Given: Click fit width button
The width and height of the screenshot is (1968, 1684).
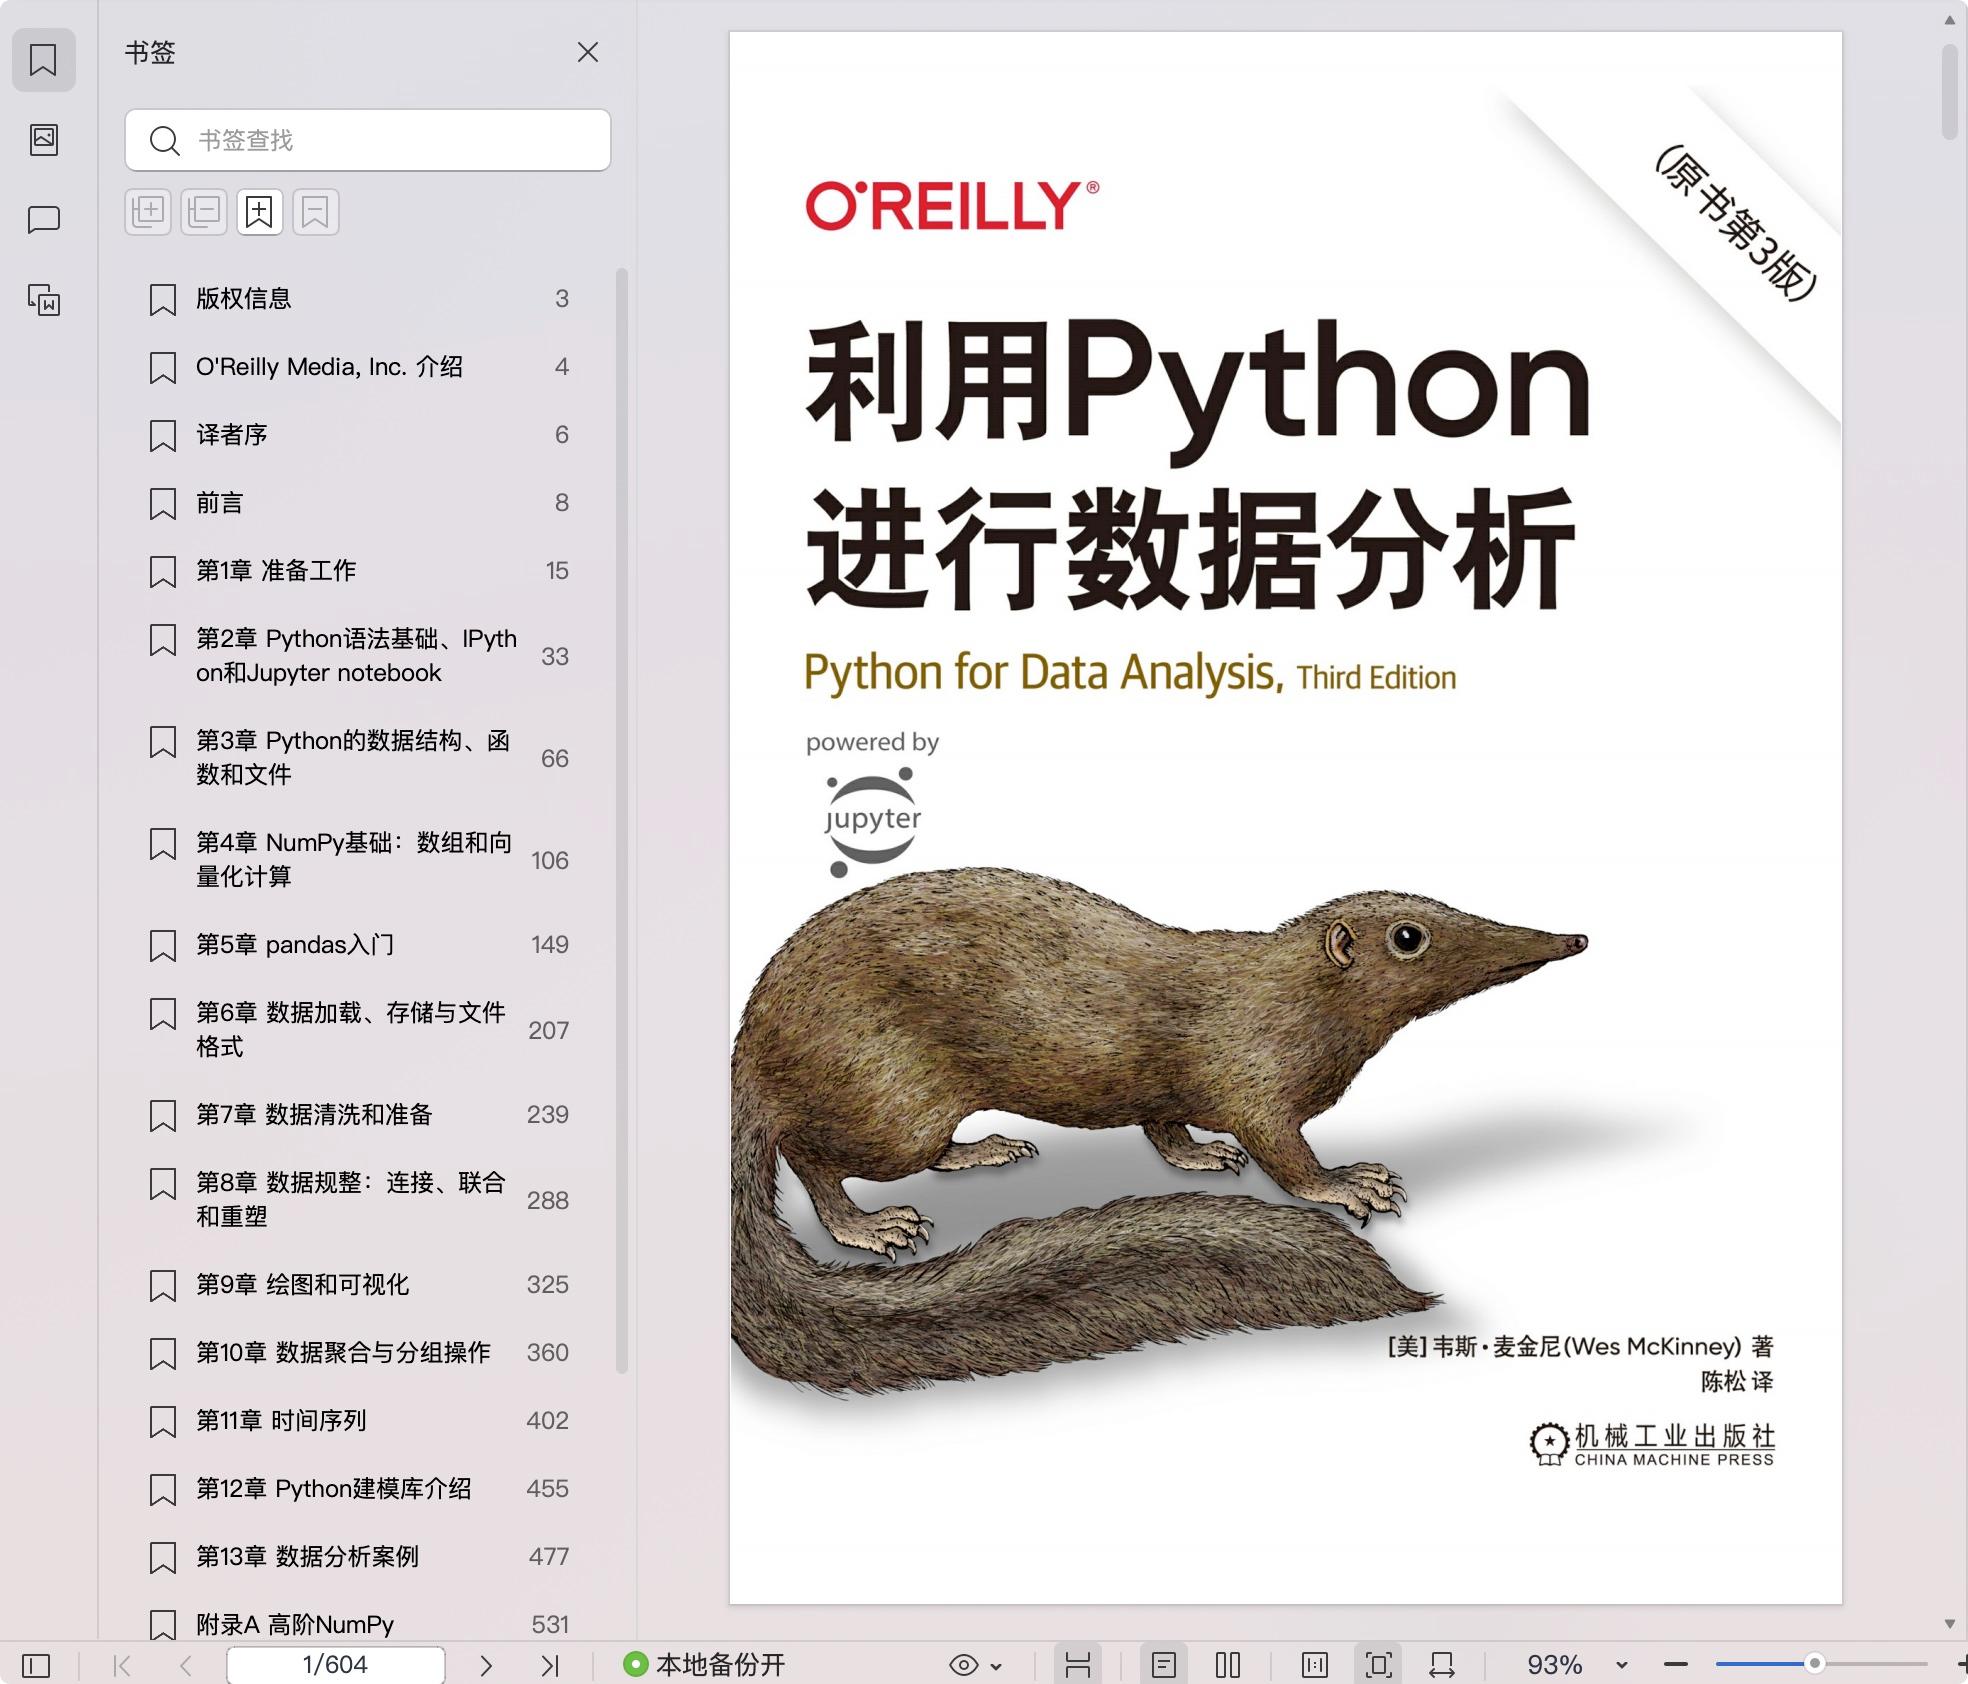Looking at the screenshot, I should pos(1442,1665).
